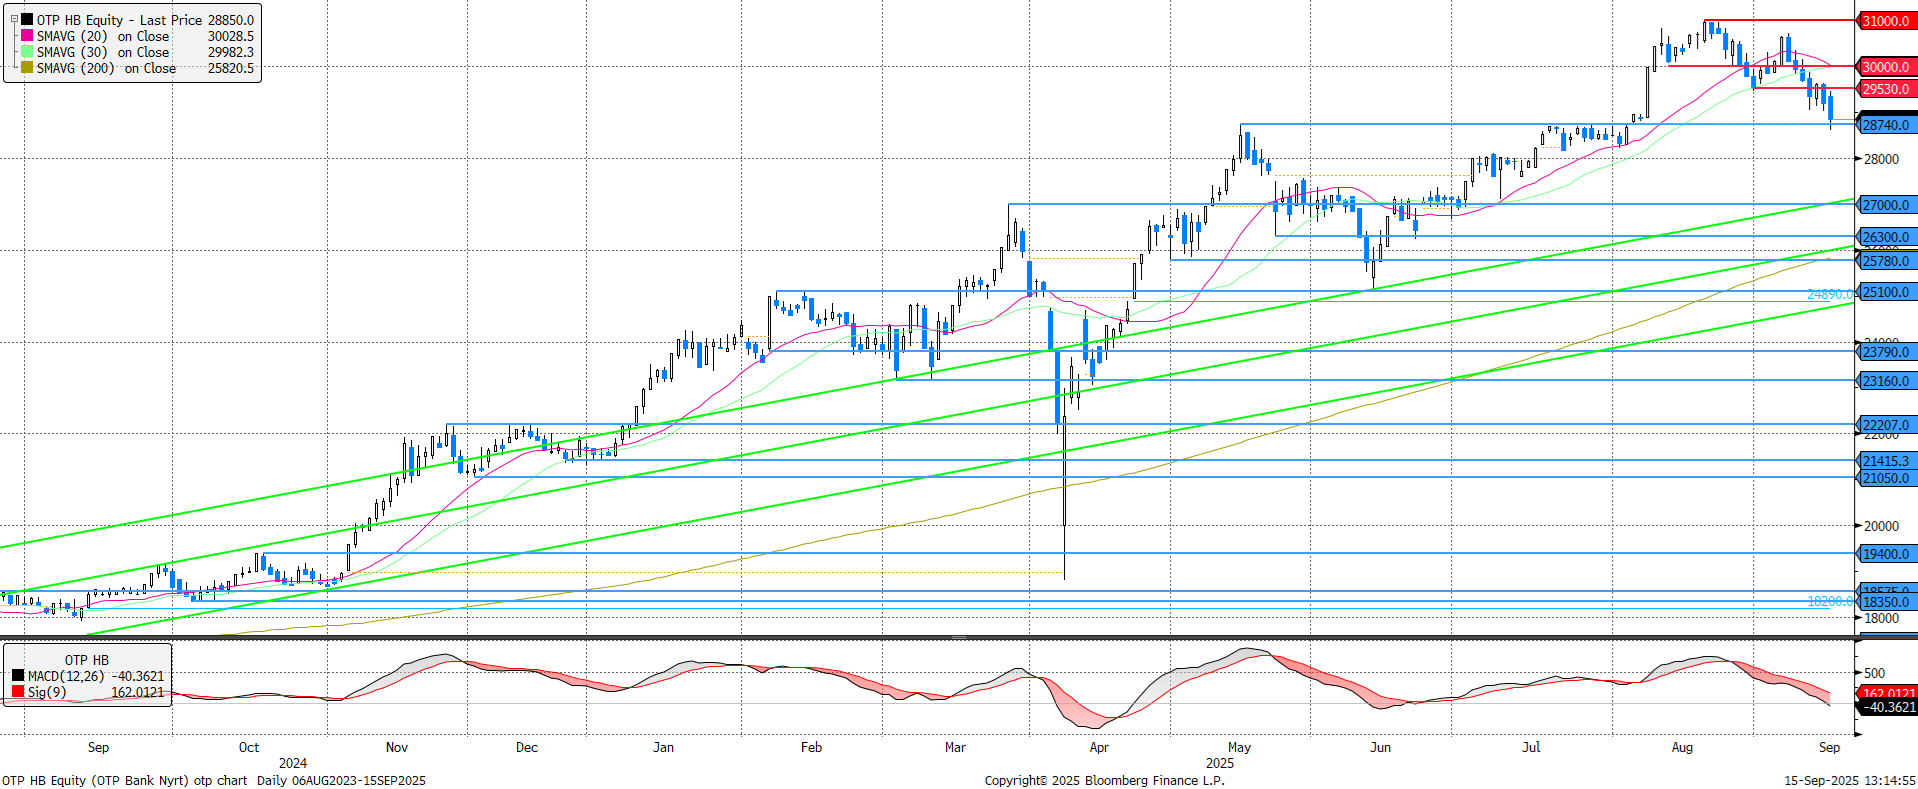Click the blue 19400.0 price level tag
The height and width of the screenshot is (789, 1918).
pyautogui.click(x=1885, y=554)
